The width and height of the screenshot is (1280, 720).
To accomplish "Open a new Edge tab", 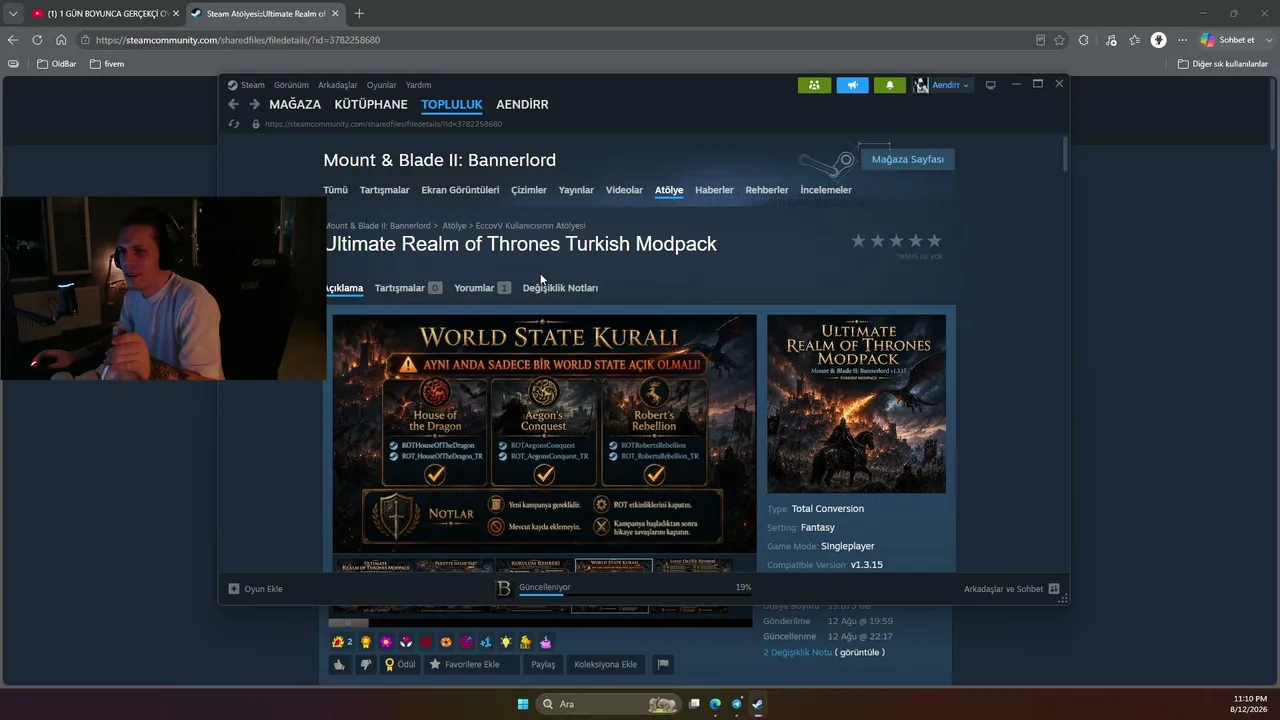I will pyautogui.click(x=359, y=13).
